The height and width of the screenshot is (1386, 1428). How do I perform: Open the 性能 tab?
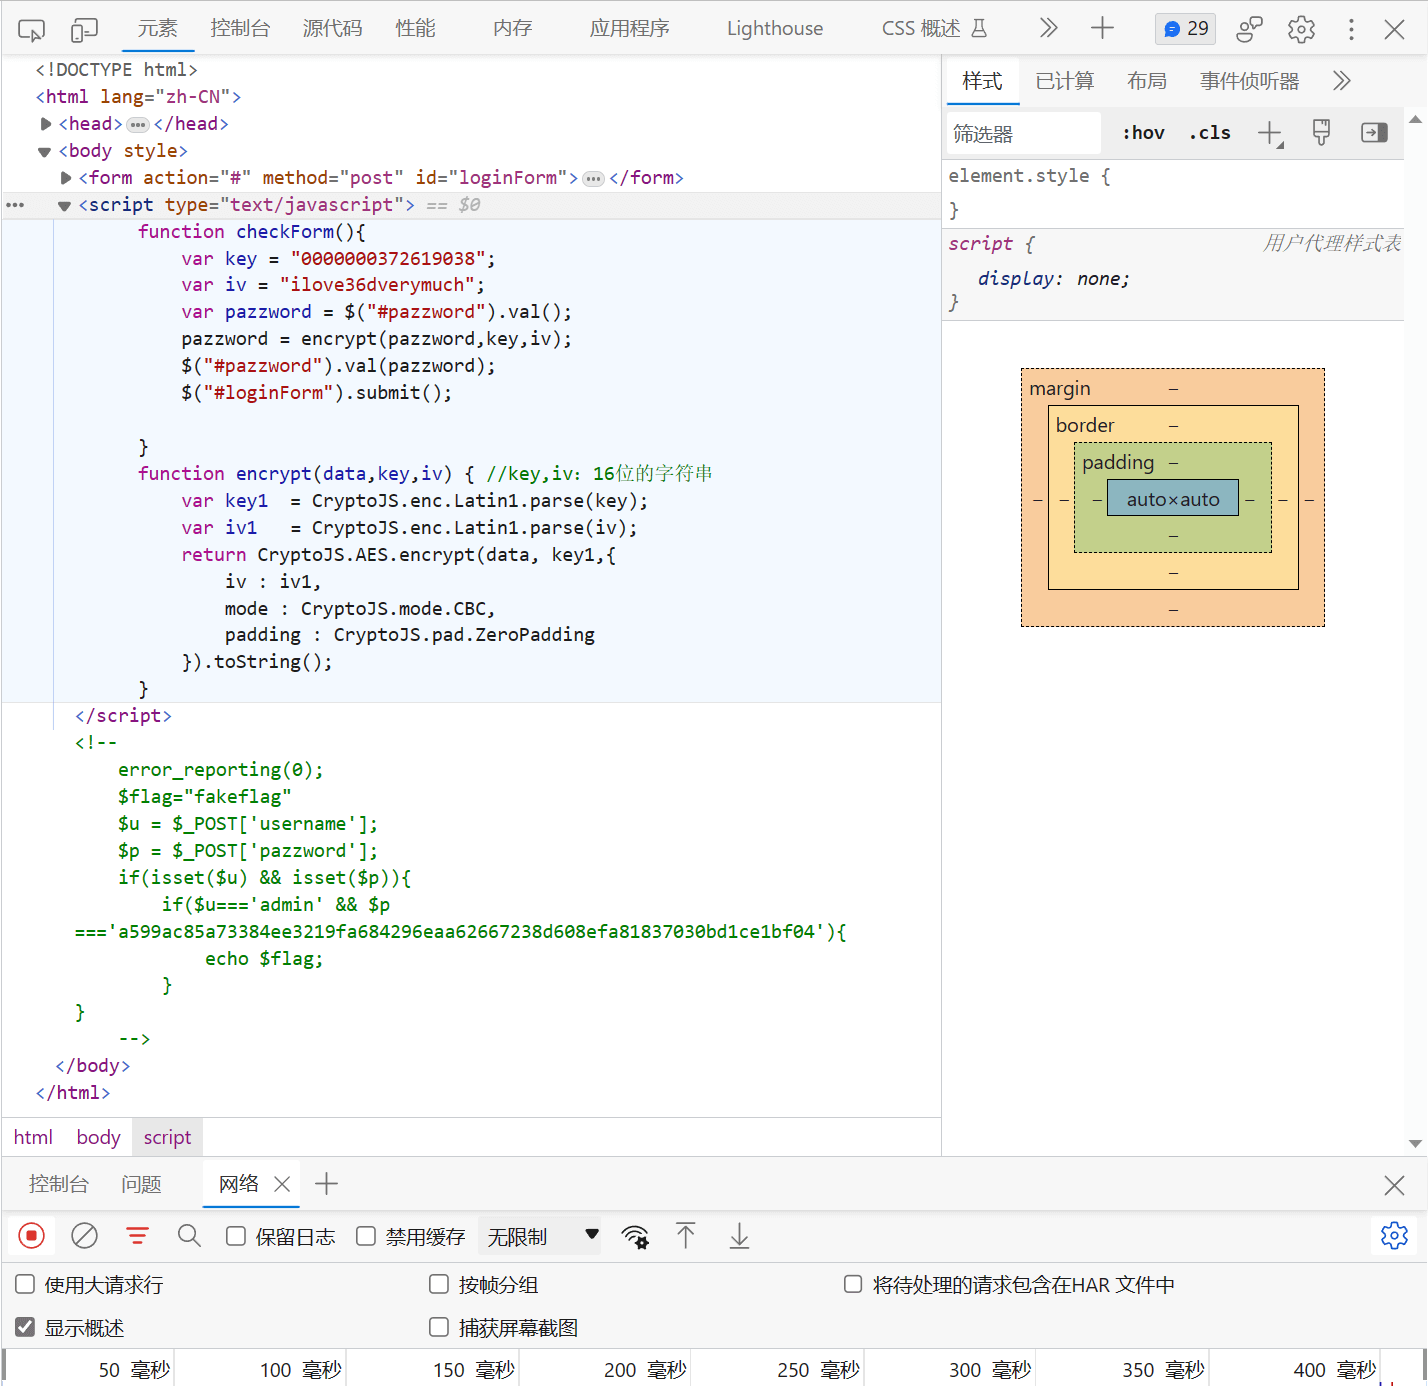[415, 28]
